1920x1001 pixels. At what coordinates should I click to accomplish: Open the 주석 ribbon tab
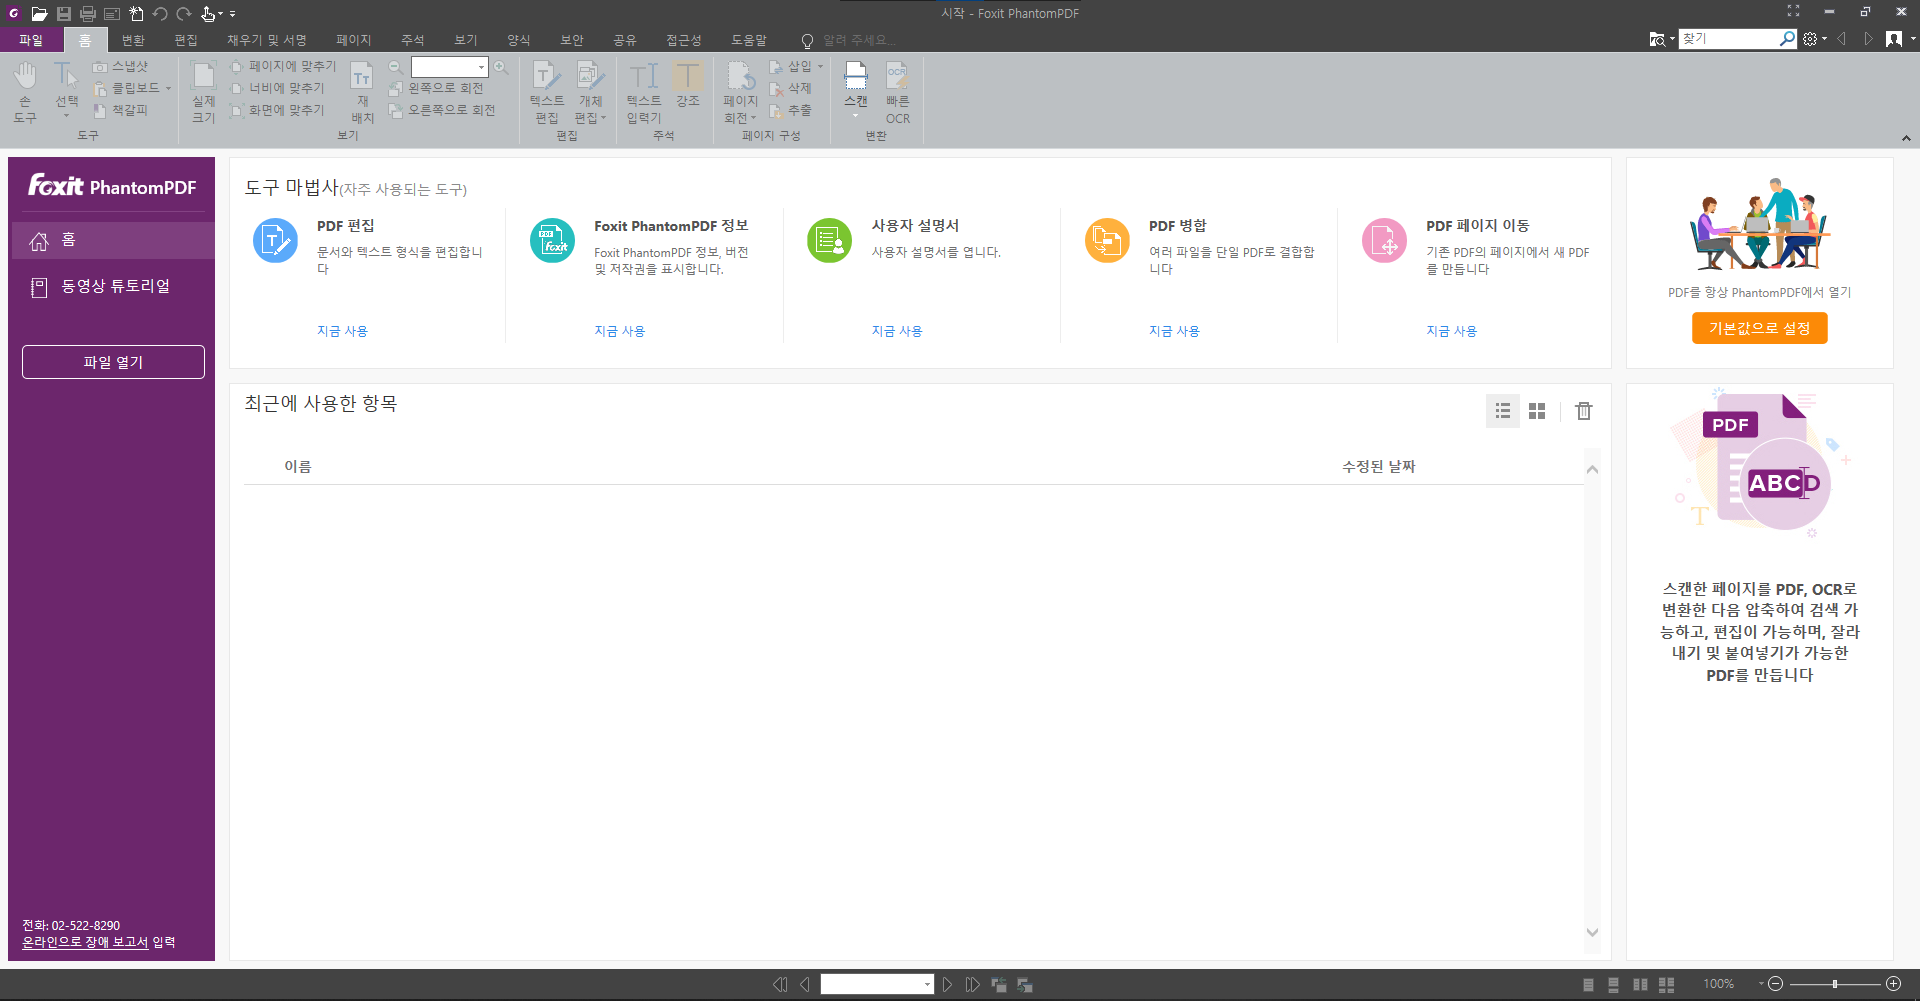(411, 39)
